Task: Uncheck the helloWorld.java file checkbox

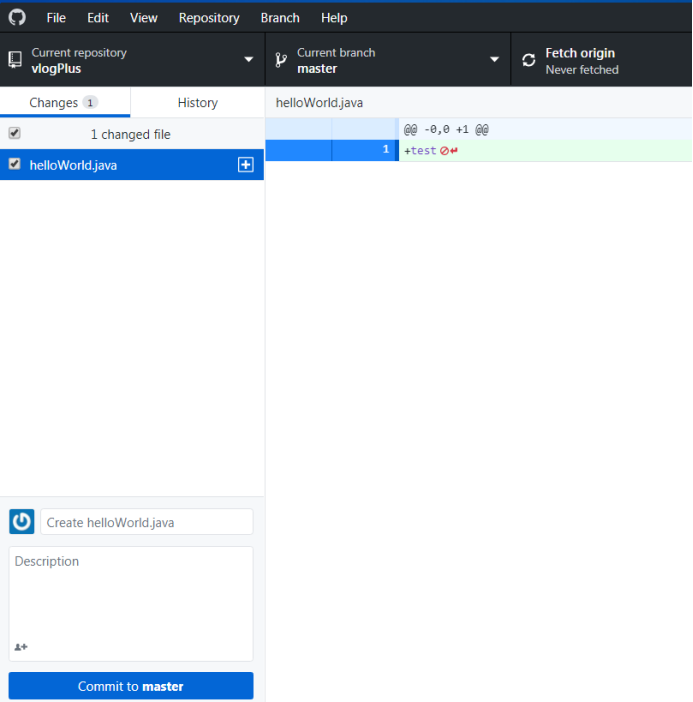Action: point(14,164)
